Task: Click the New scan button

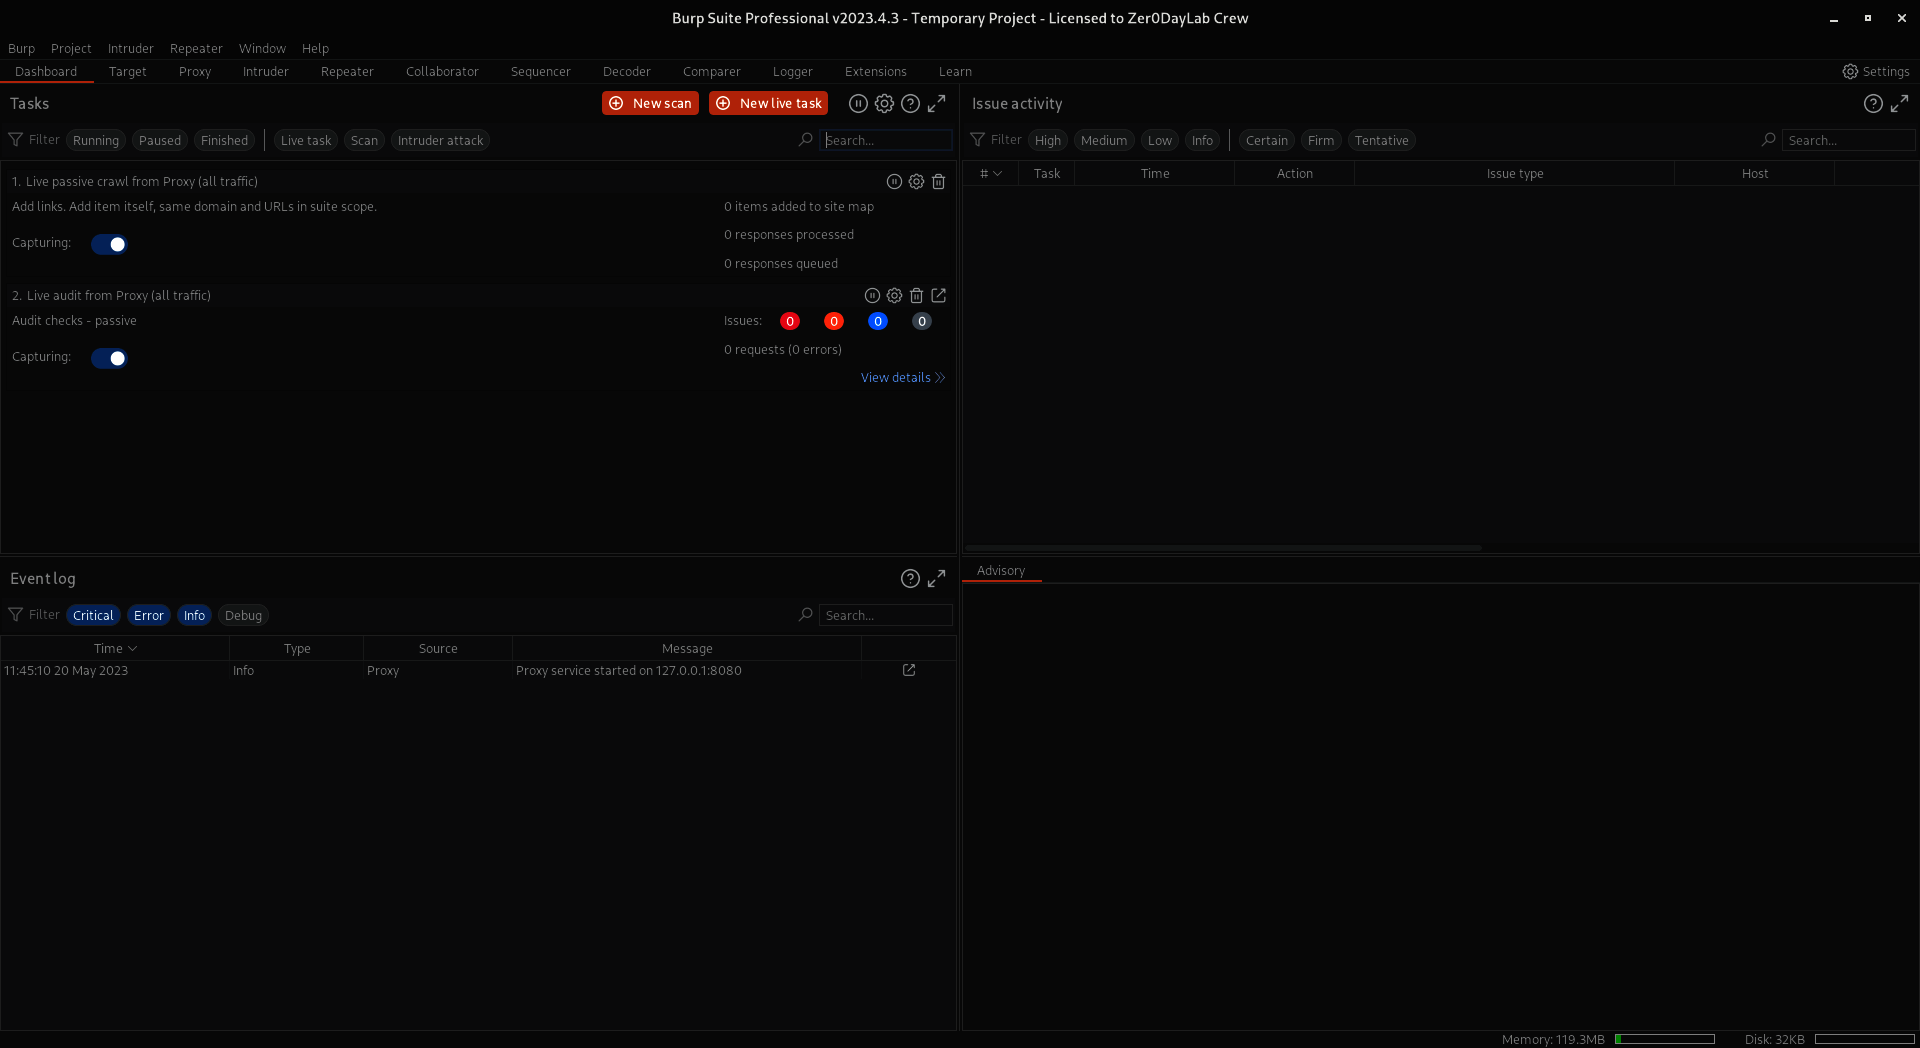Action: (x=650, y=104)
